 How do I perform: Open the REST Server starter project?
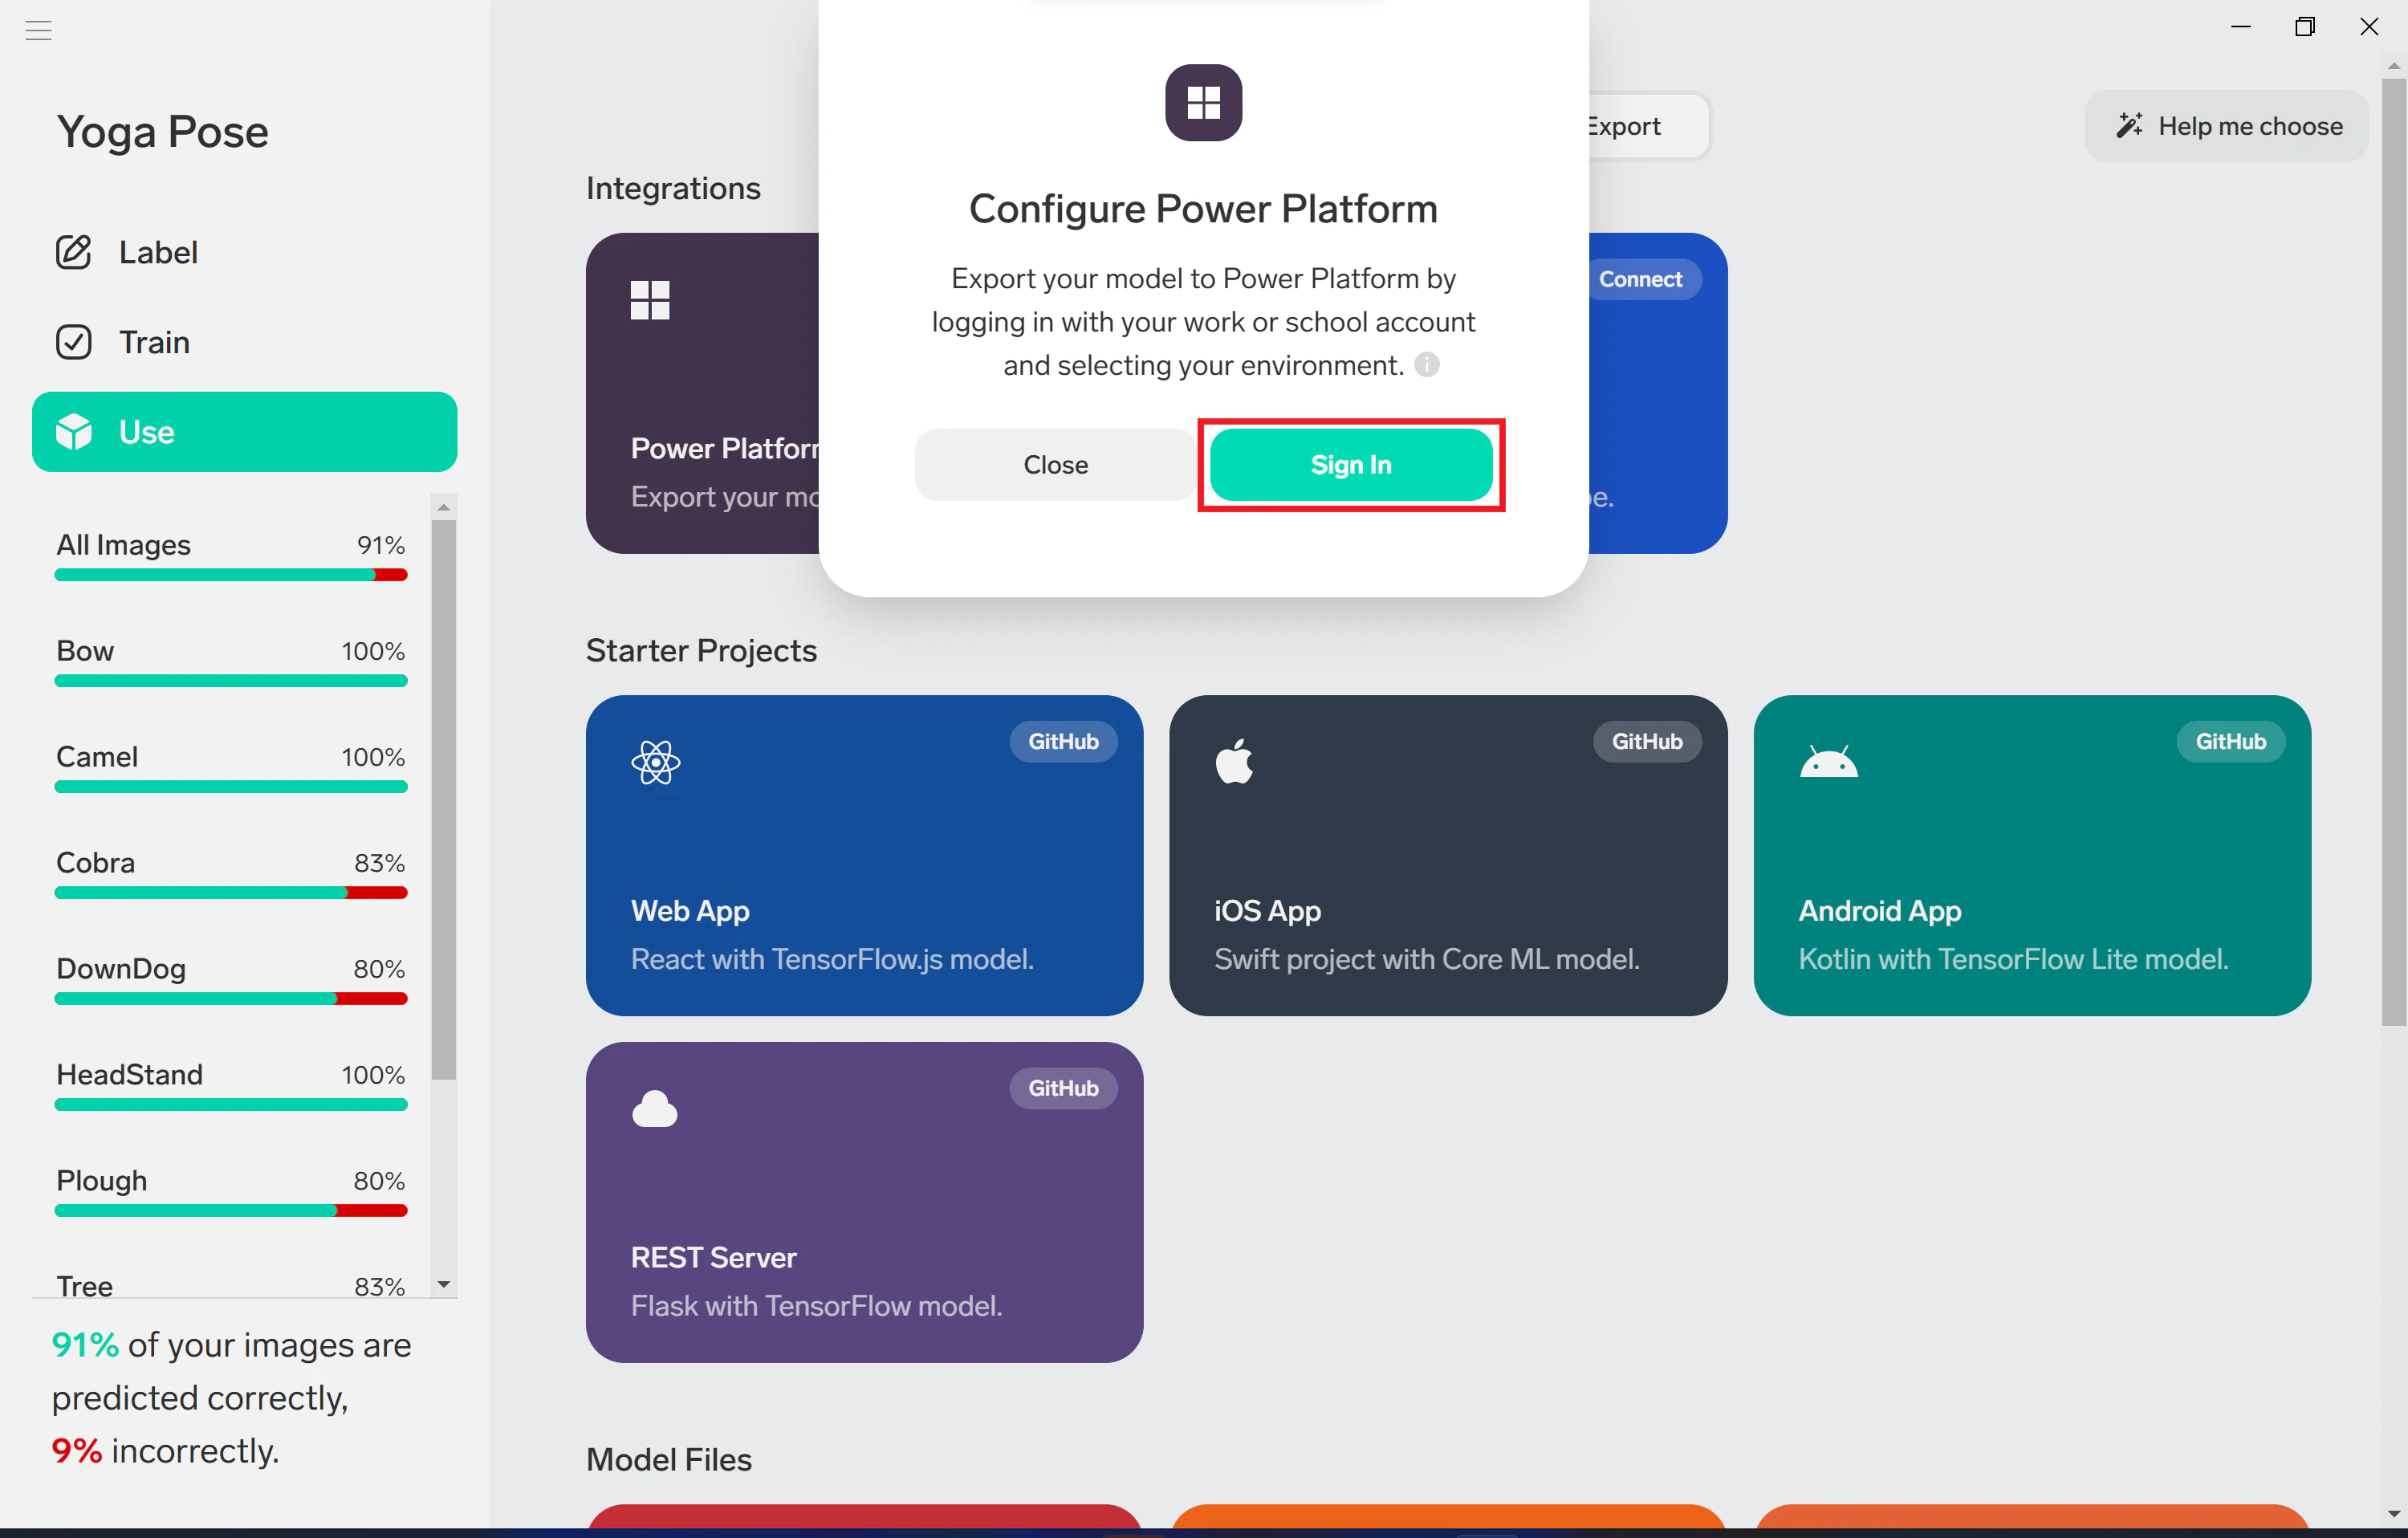[864, 1202]
